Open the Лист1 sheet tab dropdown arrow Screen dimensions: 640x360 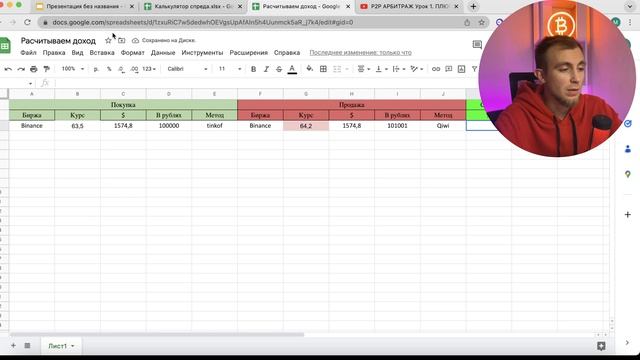[x=73, y=346]
